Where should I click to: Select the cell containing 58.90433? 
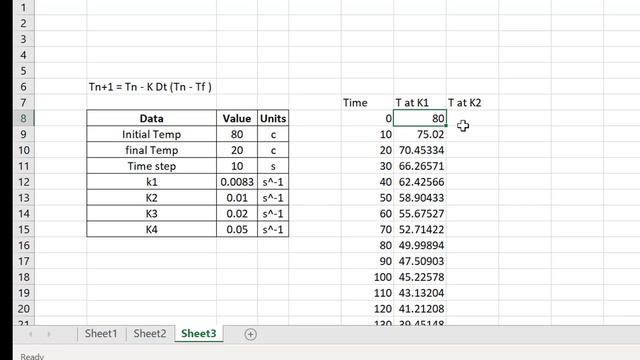(x=420, y=198)
